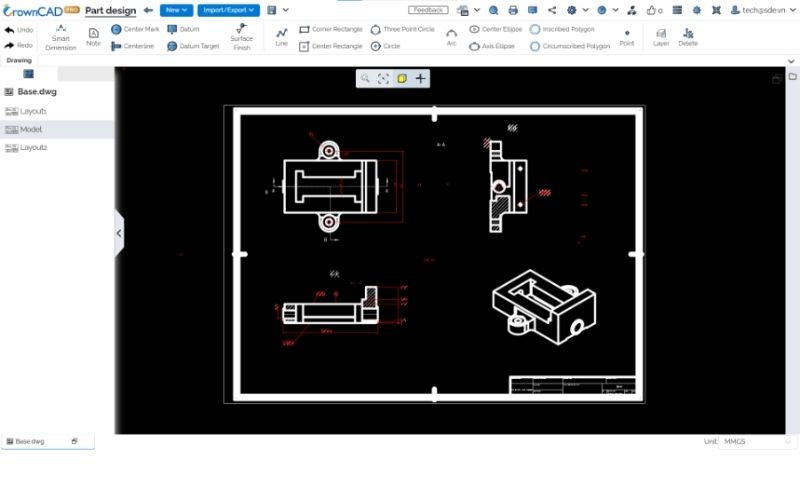This screenshot has width=800, height=500.
Task: Click the isometric view of the part
Action: coord(544,307)
